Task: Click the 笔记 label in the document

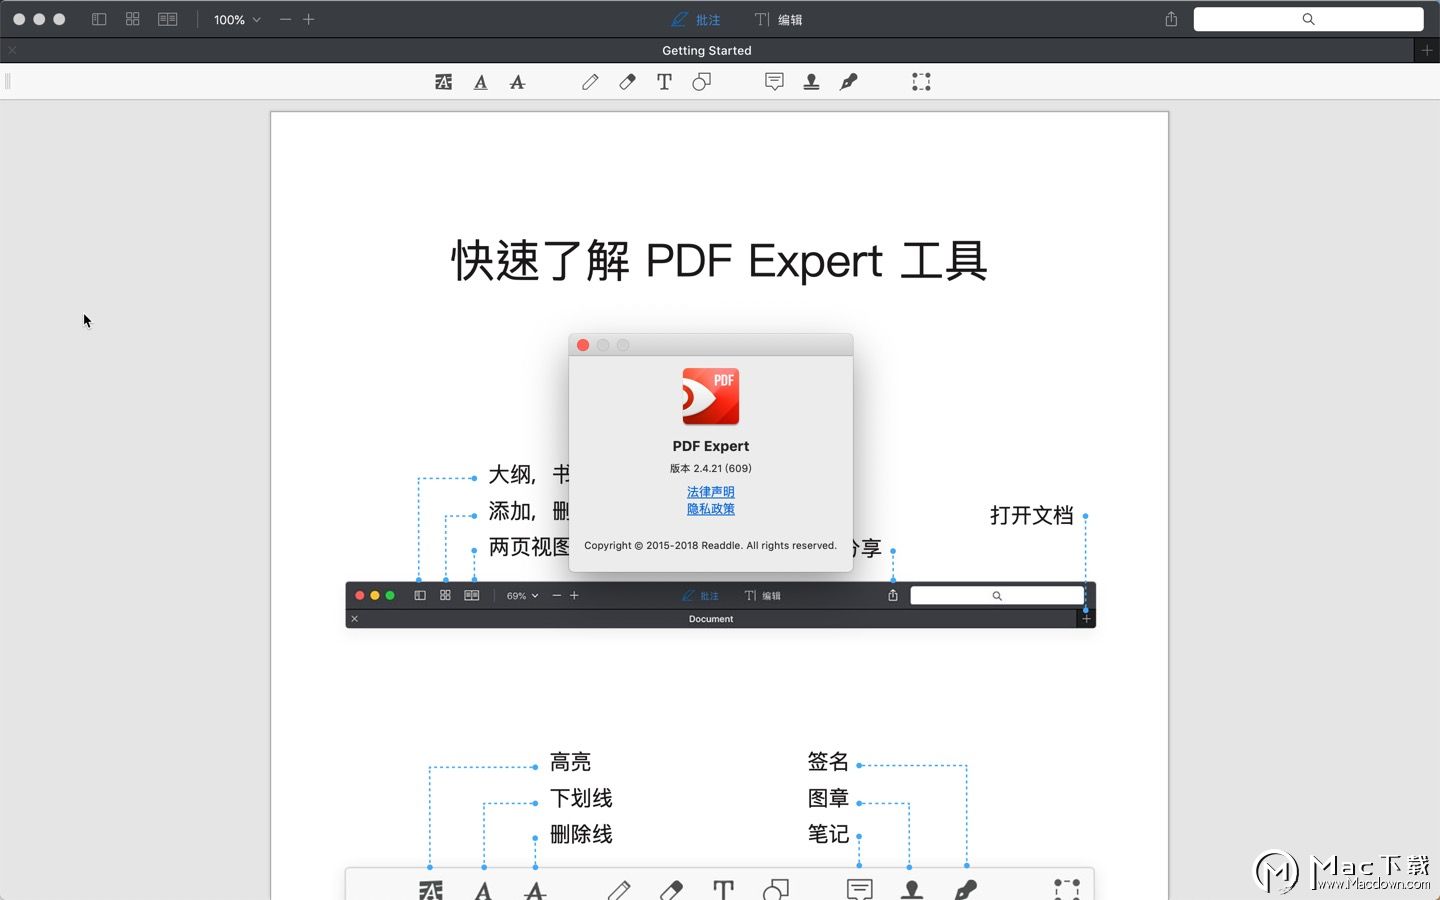Action: (828, 834)
